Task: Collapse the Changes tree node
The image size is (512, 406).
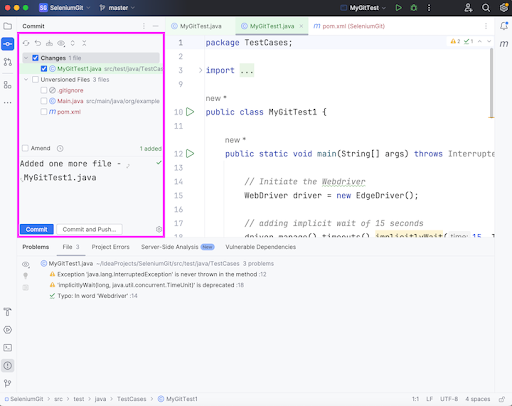Action: pos(26,58)
